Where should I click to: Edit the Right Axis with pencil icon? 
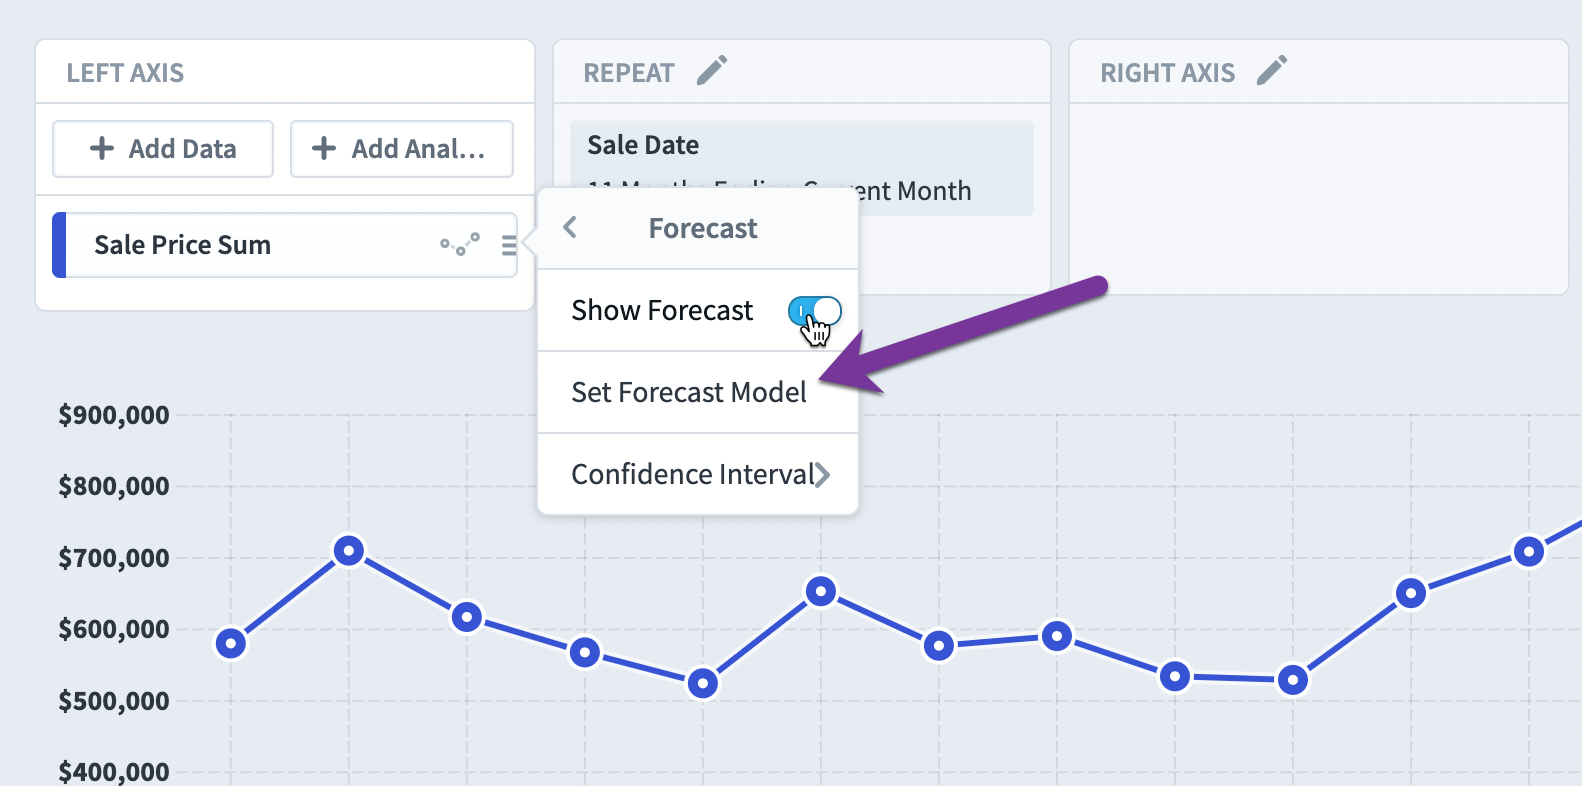tap(1272, 71)
